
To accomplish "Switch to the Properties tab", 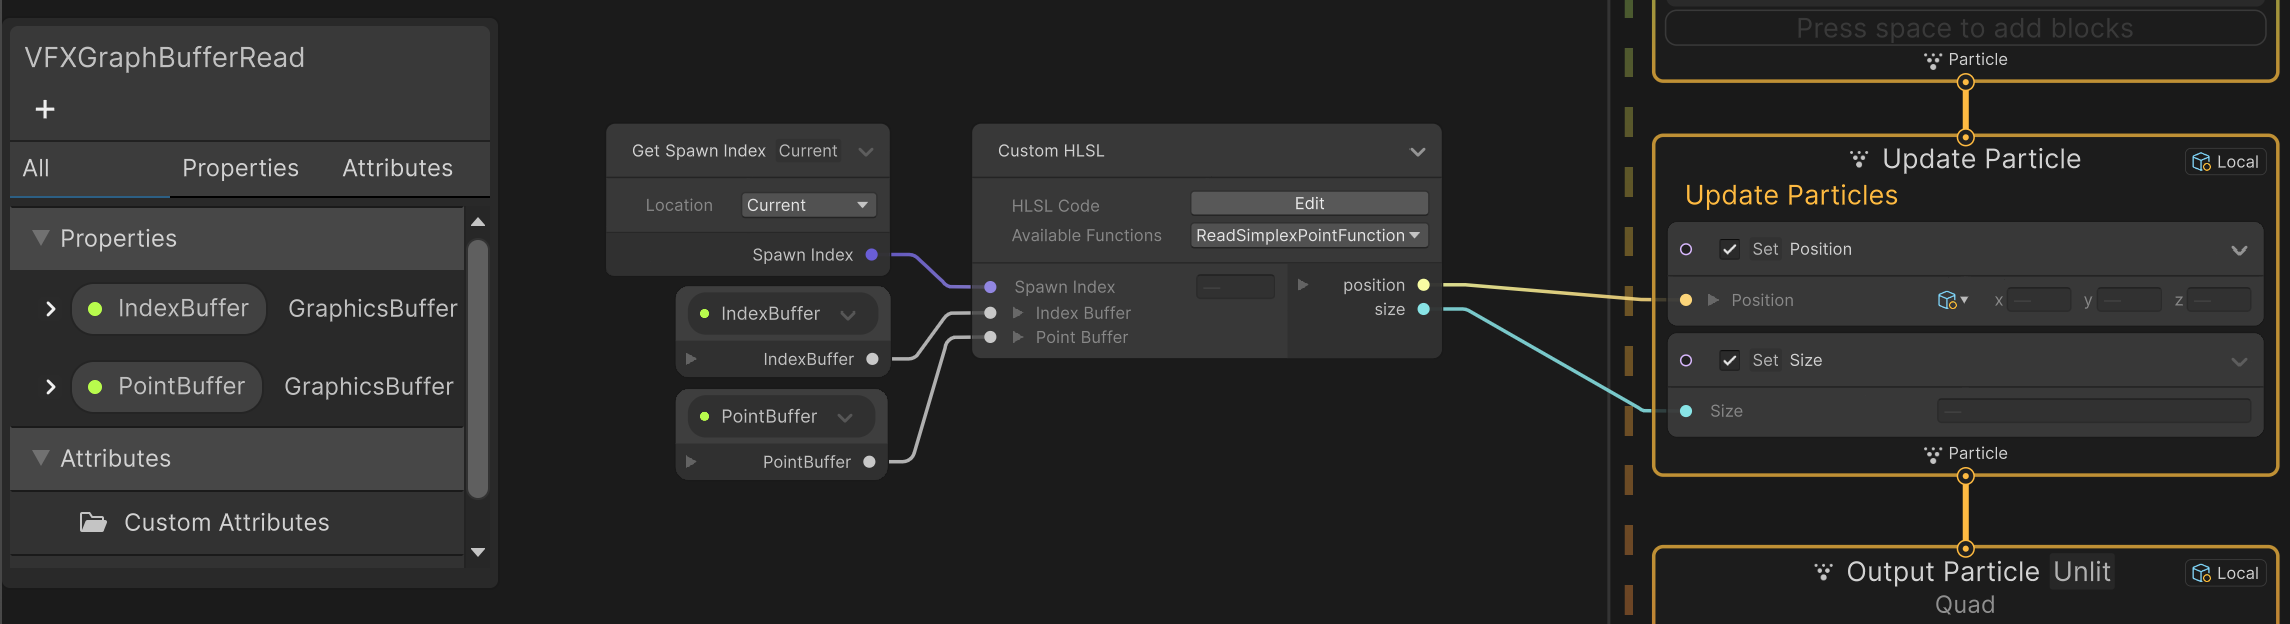I will pyautogui.click(x=240, y=168).
